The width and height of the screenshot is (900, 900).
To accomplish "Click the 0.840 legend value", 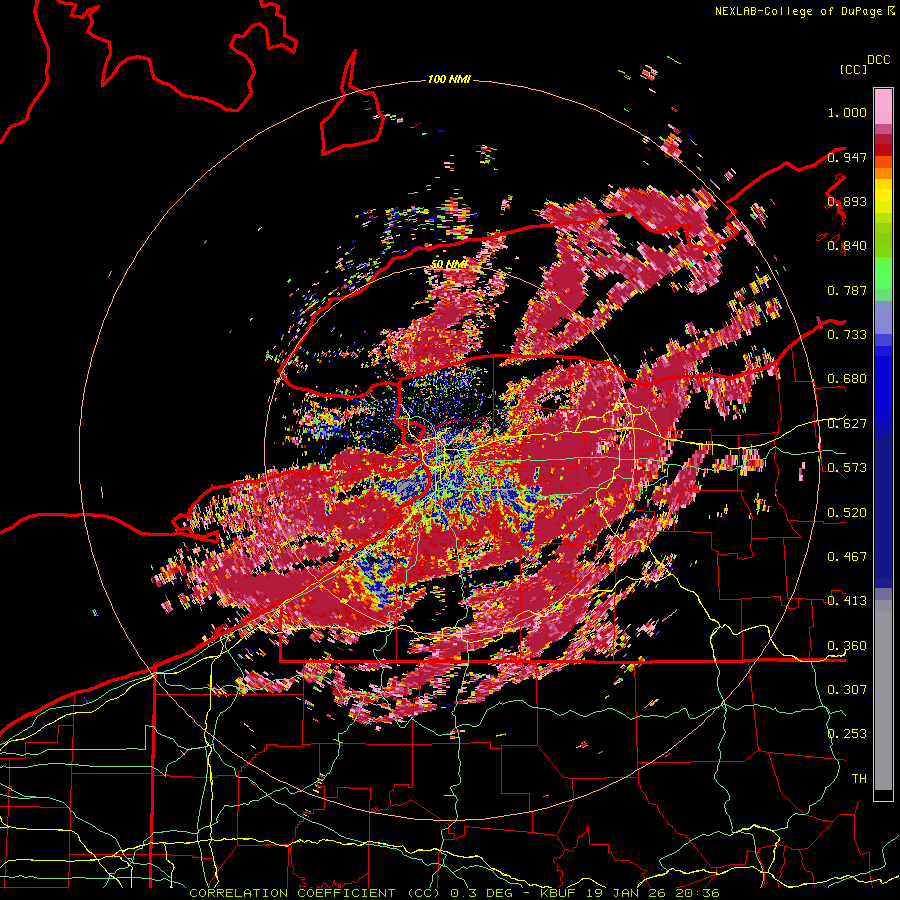I will tap(847, 246).
